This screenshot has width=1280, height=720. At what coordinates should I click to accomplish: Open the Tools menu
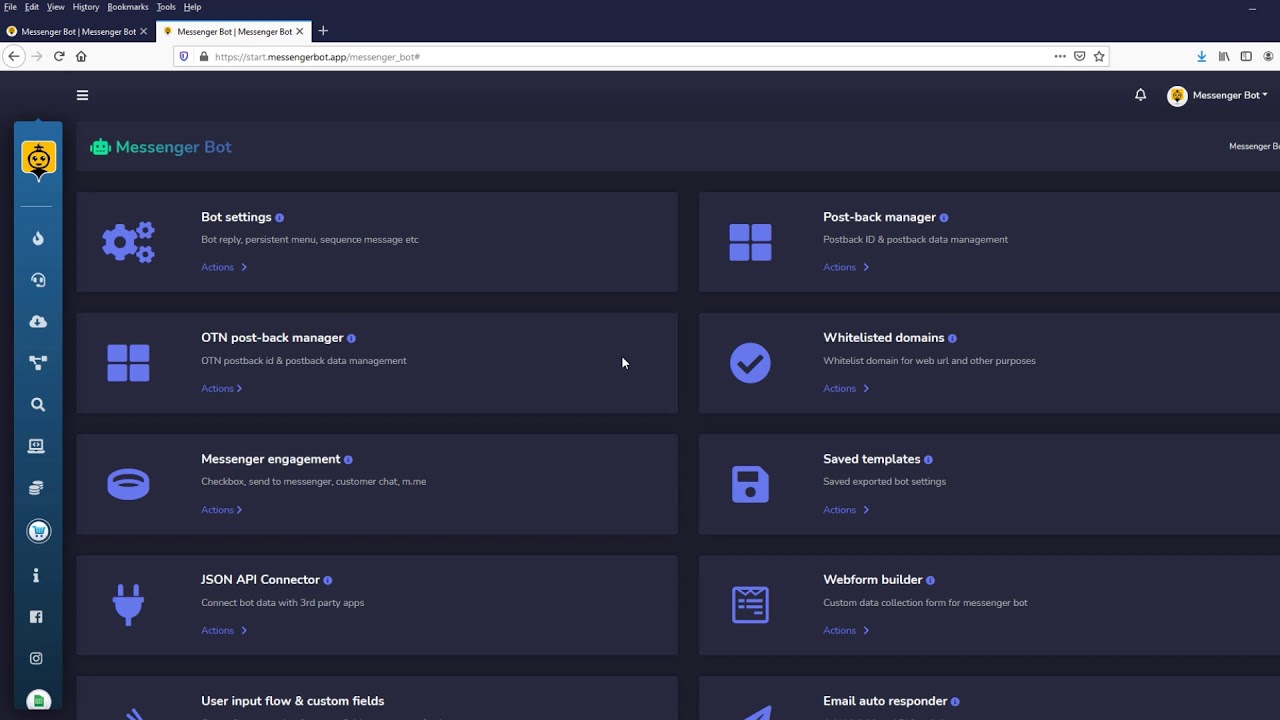pos(166,7)
